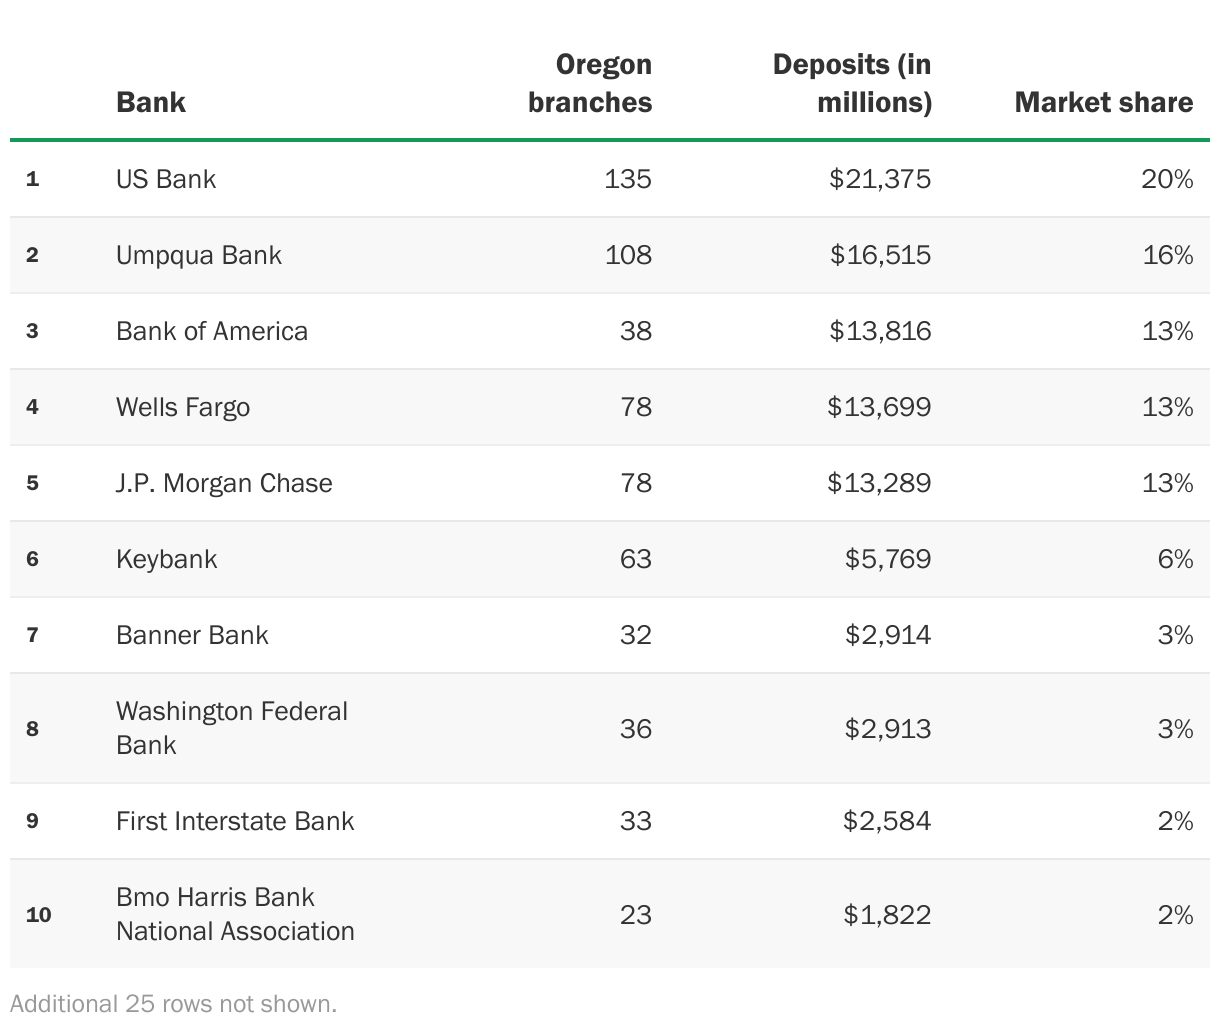Click the Washington Federal Bank name
Viewport: 1220px width, 1030px height.
click(x=232, y=728)
